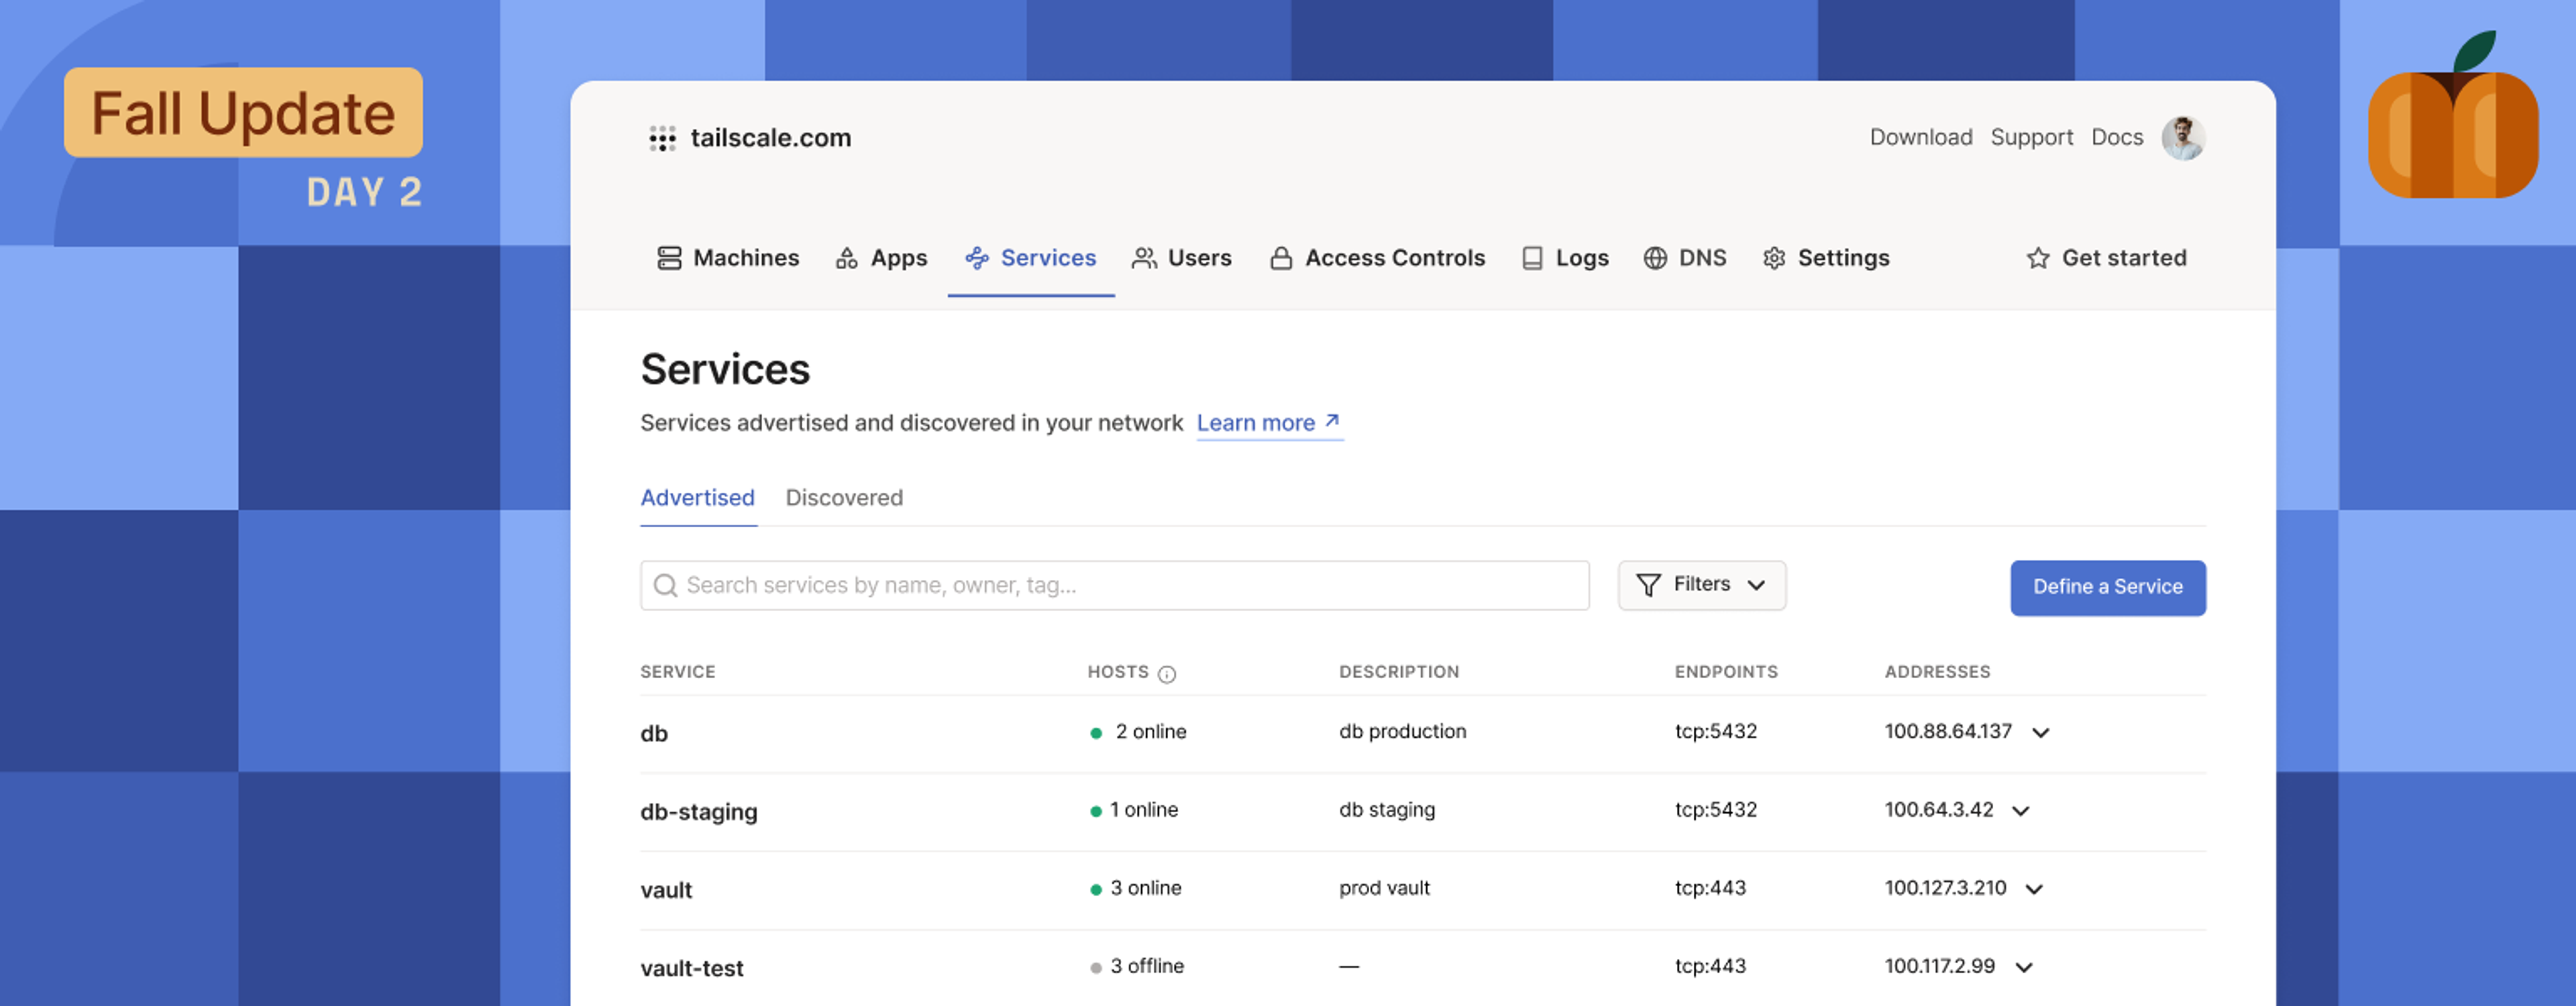Open the Filters dropdown

tap(1701, 585)
